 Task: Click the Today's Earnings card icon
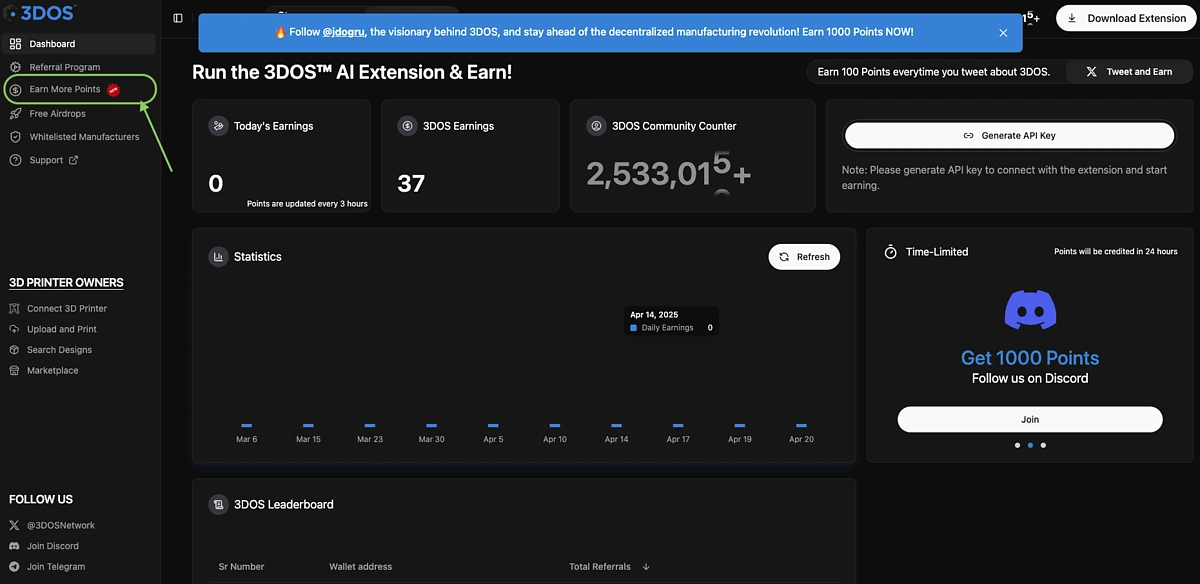[218, 126]
